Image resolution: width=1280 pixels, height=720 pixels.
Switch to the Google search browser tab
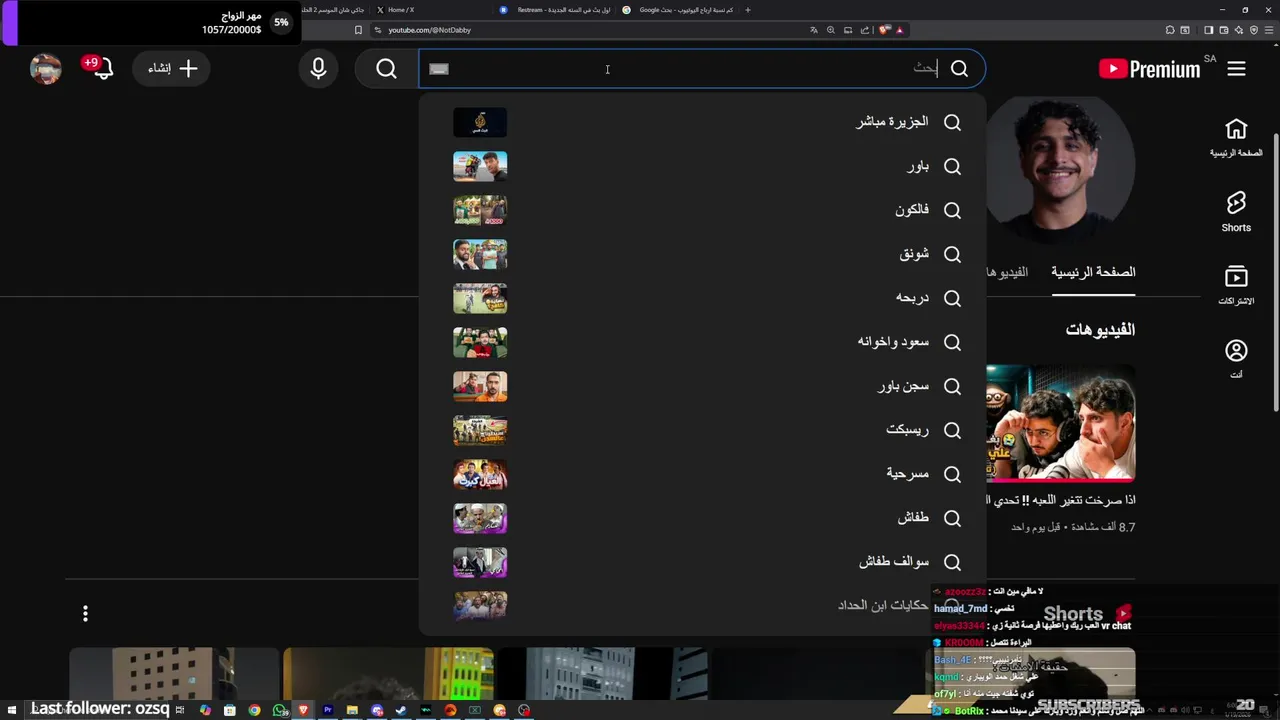(x=678, y=10)
